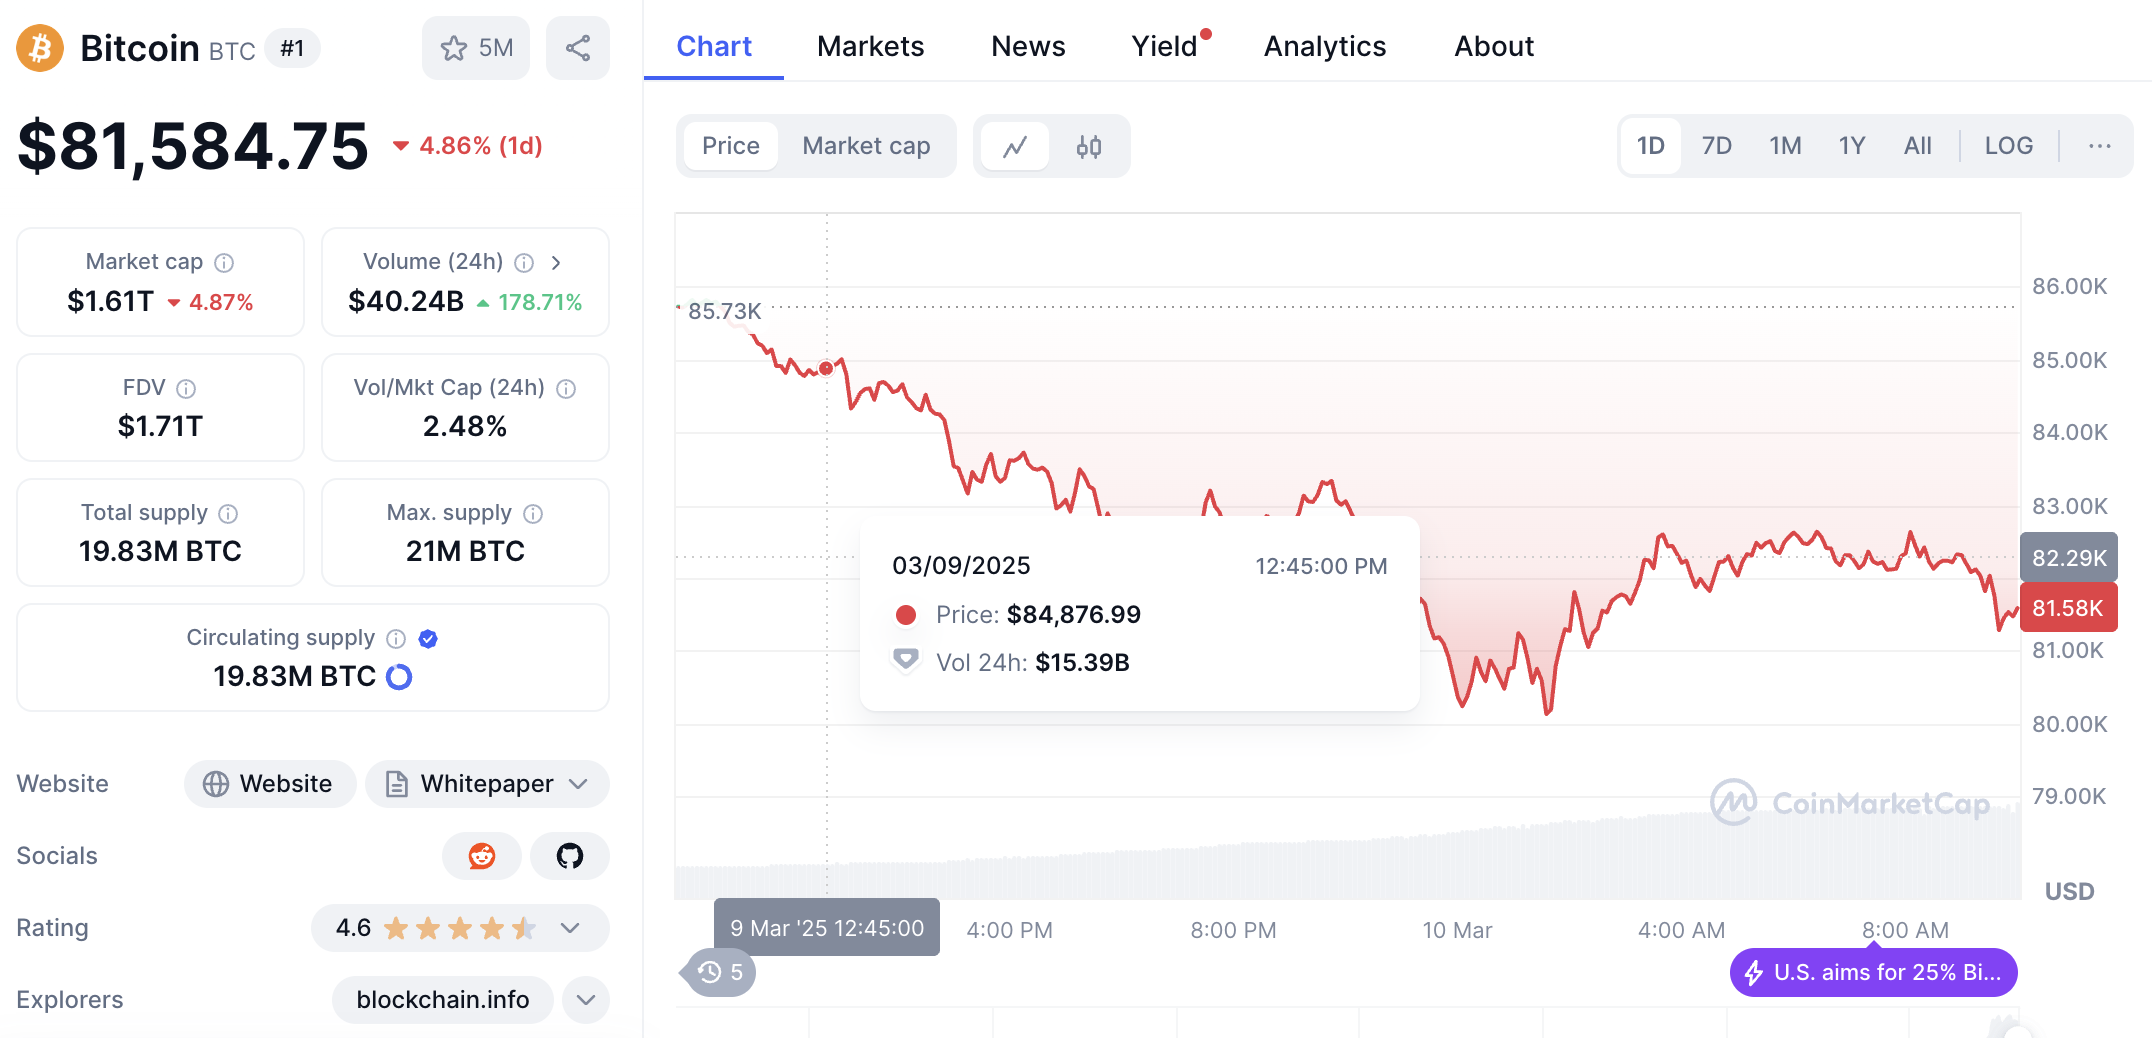The width and height of the screenshot is (2152, 1038).
Task: Click Vol/Mkt Cap (24h) info icon
Action: tap(566, 389)
